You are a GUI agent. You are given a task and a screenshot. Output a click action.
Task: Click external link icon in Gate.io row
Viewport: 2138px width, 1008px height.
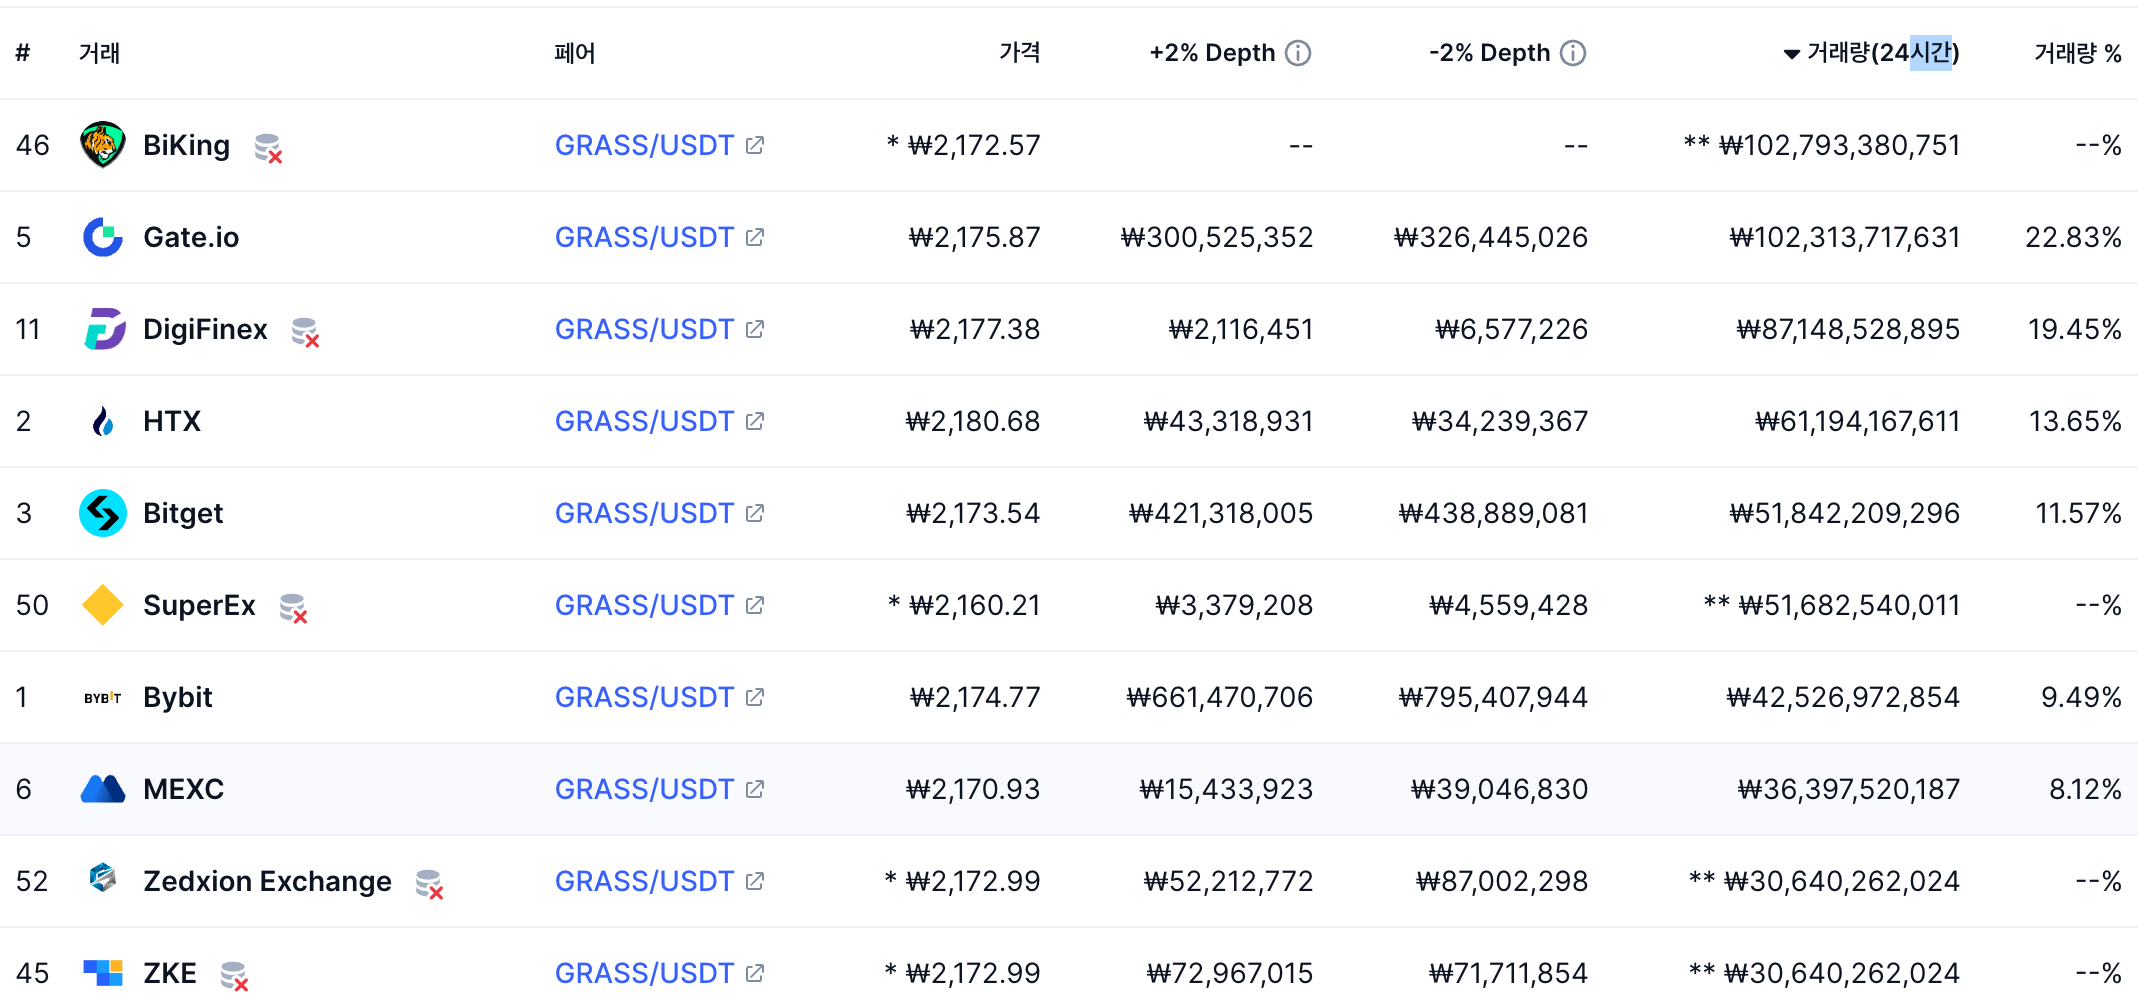(755, 237)
